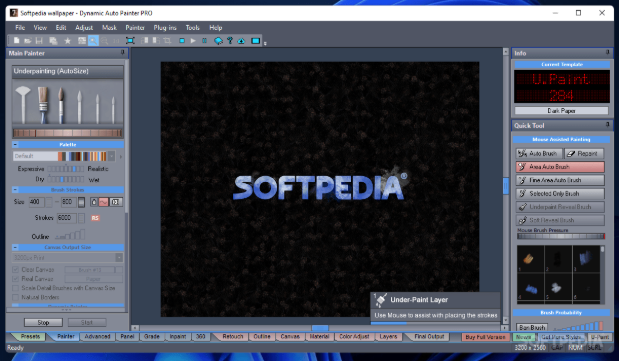
Task: Click the red wave brush-stroke mode icon
Action: click(x=103, y=202)
